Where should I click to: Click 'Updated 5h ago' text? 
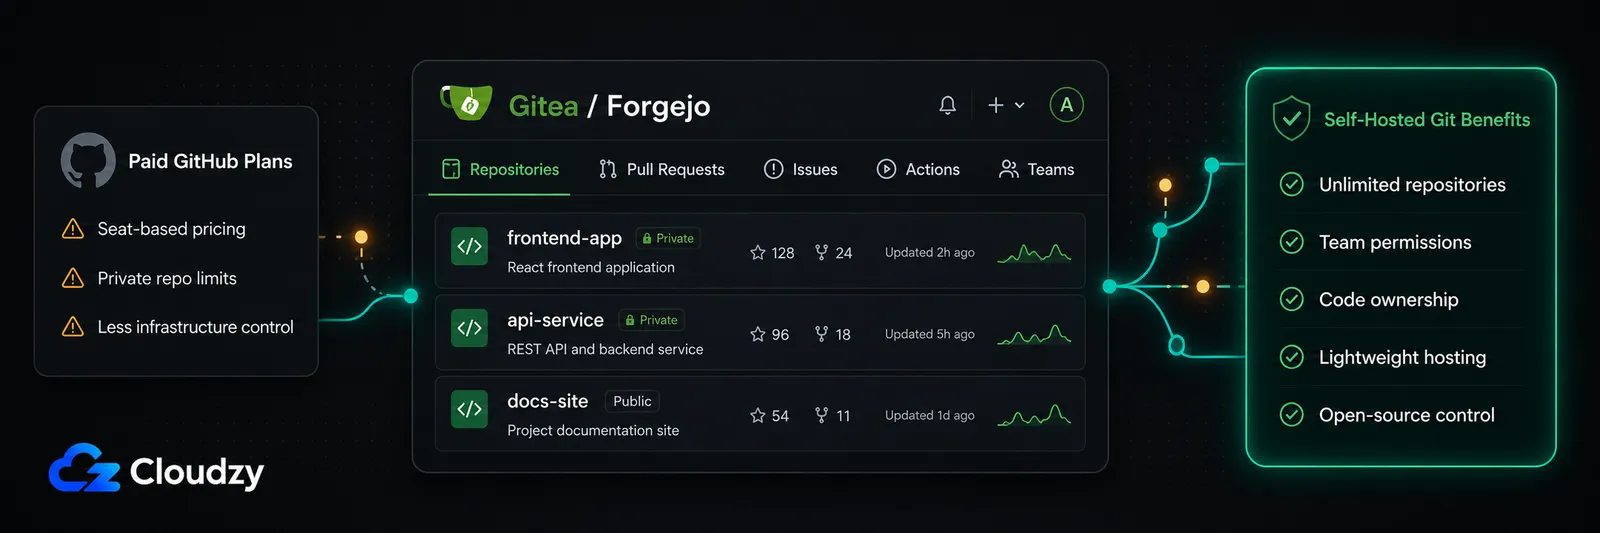[929, 334]
